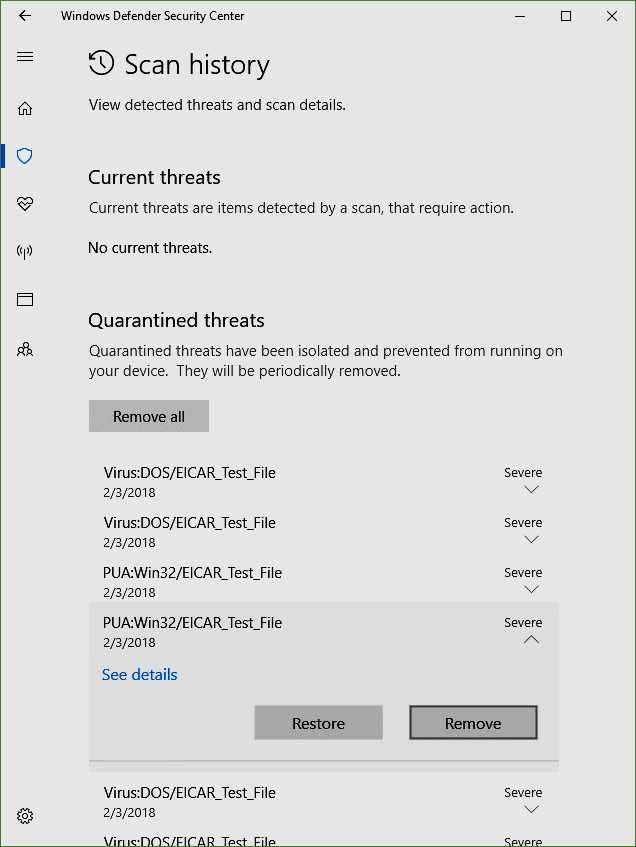Click the Scan history title

[197, 65]
